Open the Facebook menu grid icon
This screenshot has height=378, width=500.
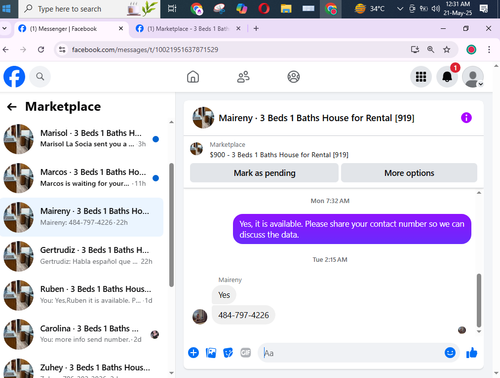421,77
